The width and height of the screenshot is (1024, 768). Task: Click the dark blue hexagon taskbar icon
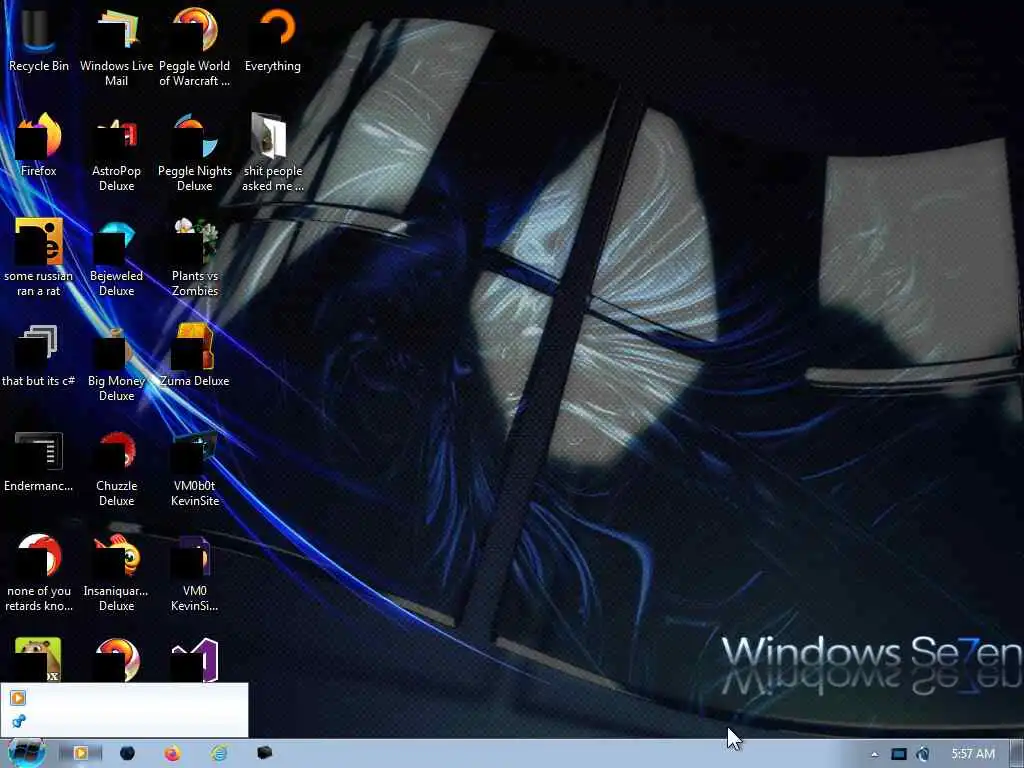point(127,754)
